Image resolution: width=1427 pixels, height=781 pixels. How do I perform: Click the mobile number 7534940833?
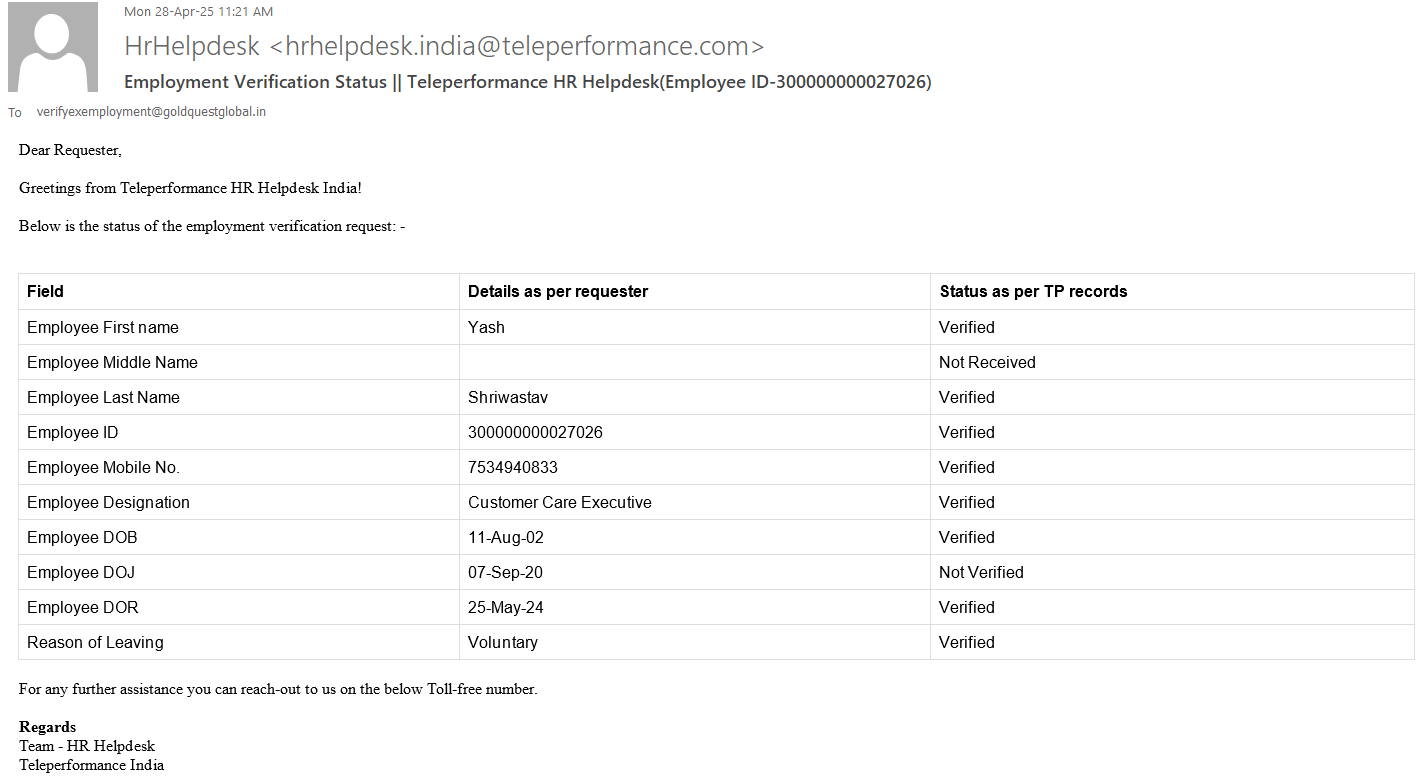click(513, 467)
